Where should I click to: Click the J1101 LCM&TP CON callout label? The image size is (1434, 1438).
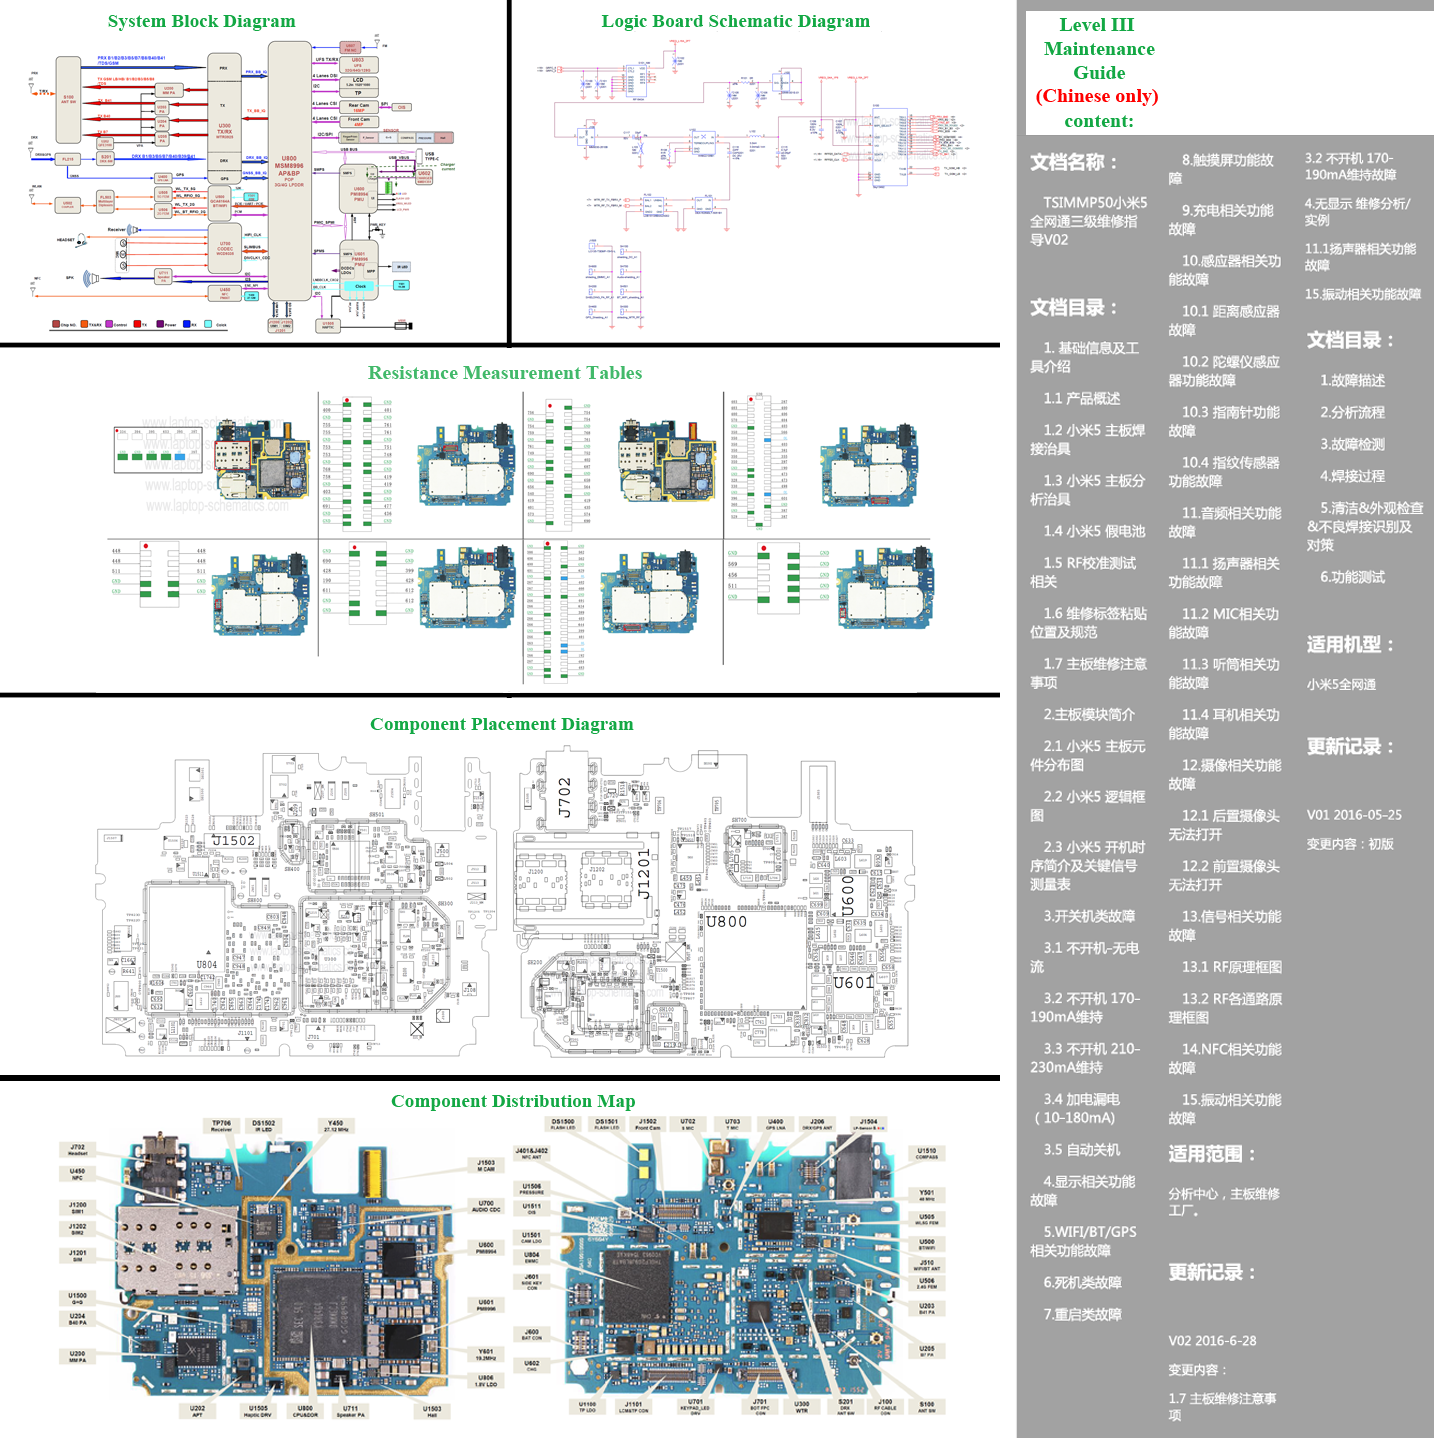pyautogui.click(x=634, y=1407)
